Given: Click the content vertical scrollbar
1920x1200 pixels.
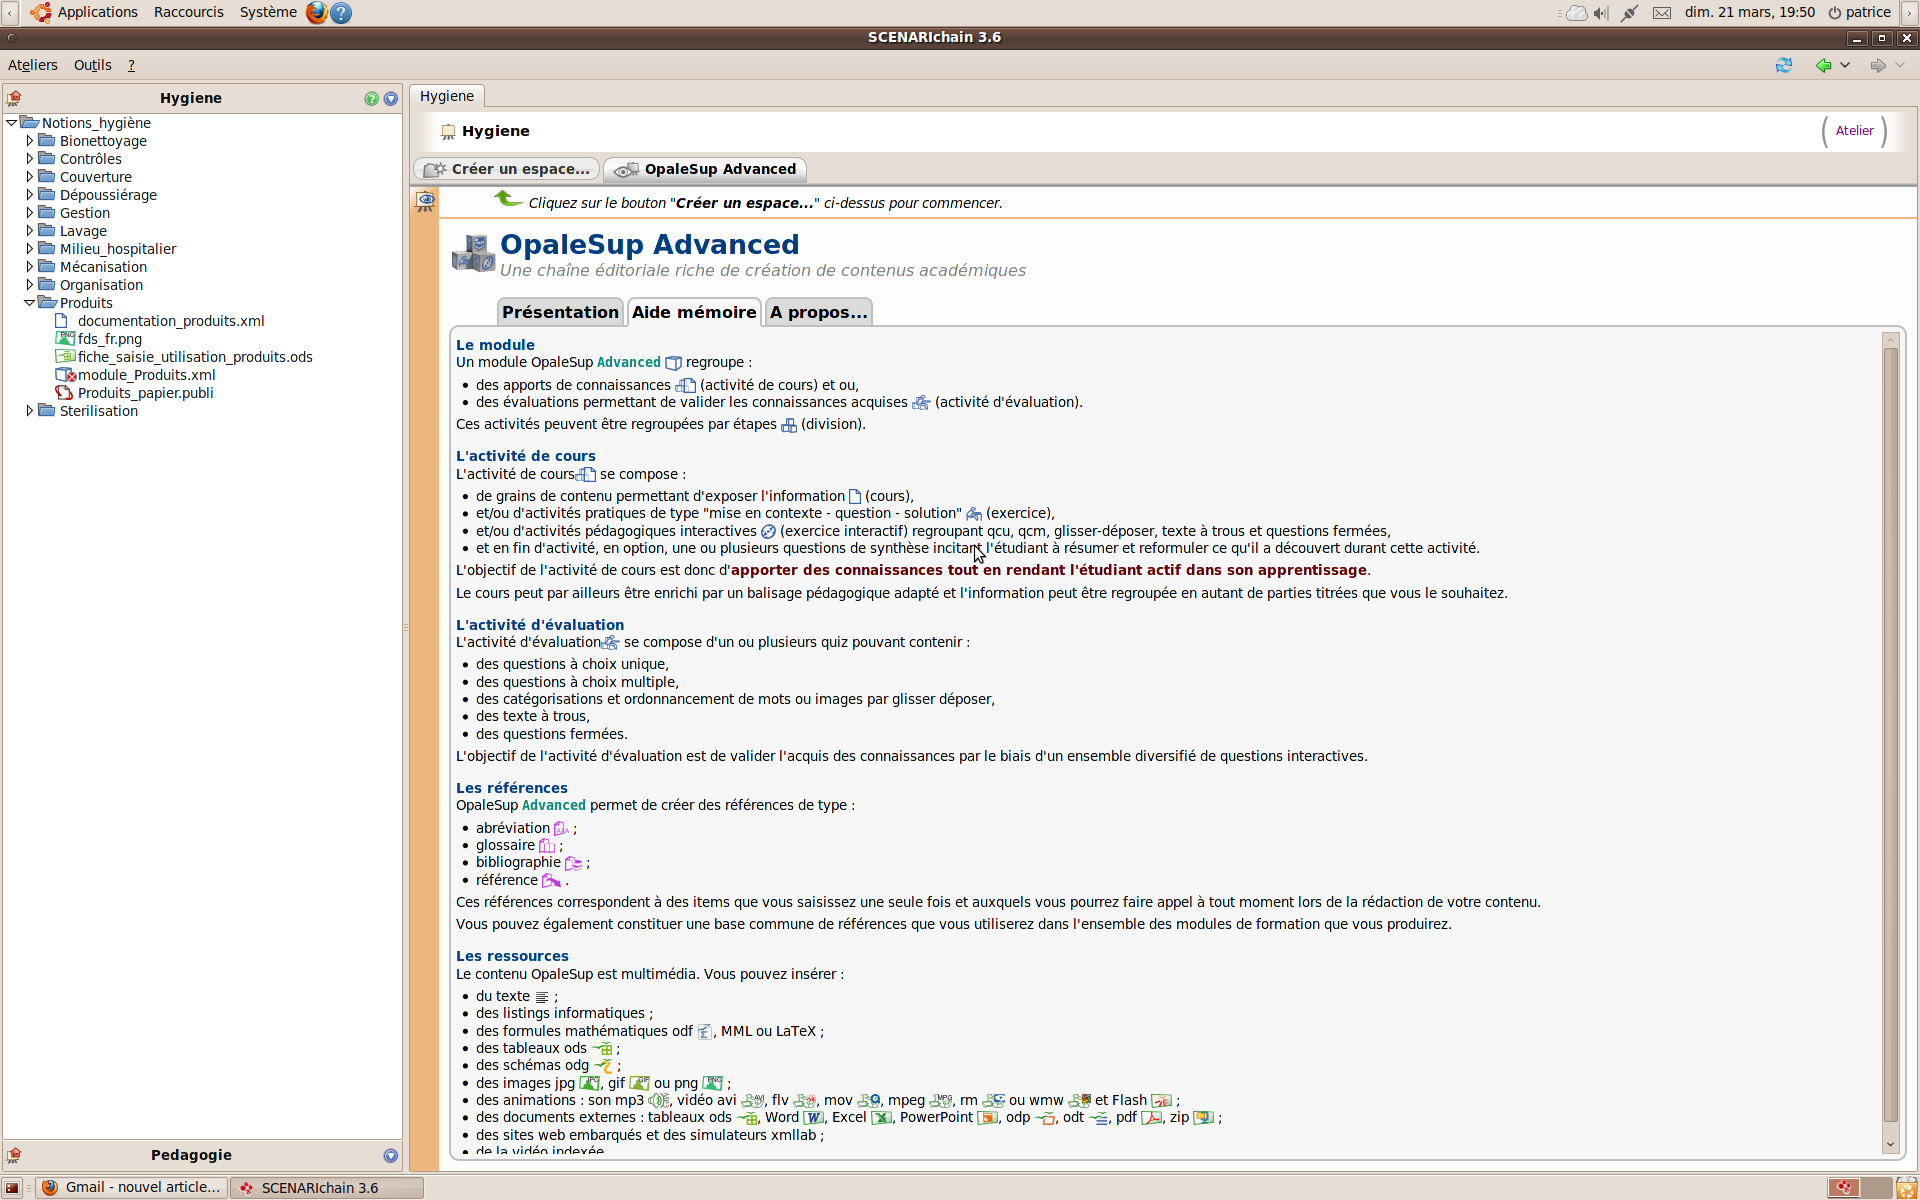Looking at the screenshot, I should [x=1890, y=735].
